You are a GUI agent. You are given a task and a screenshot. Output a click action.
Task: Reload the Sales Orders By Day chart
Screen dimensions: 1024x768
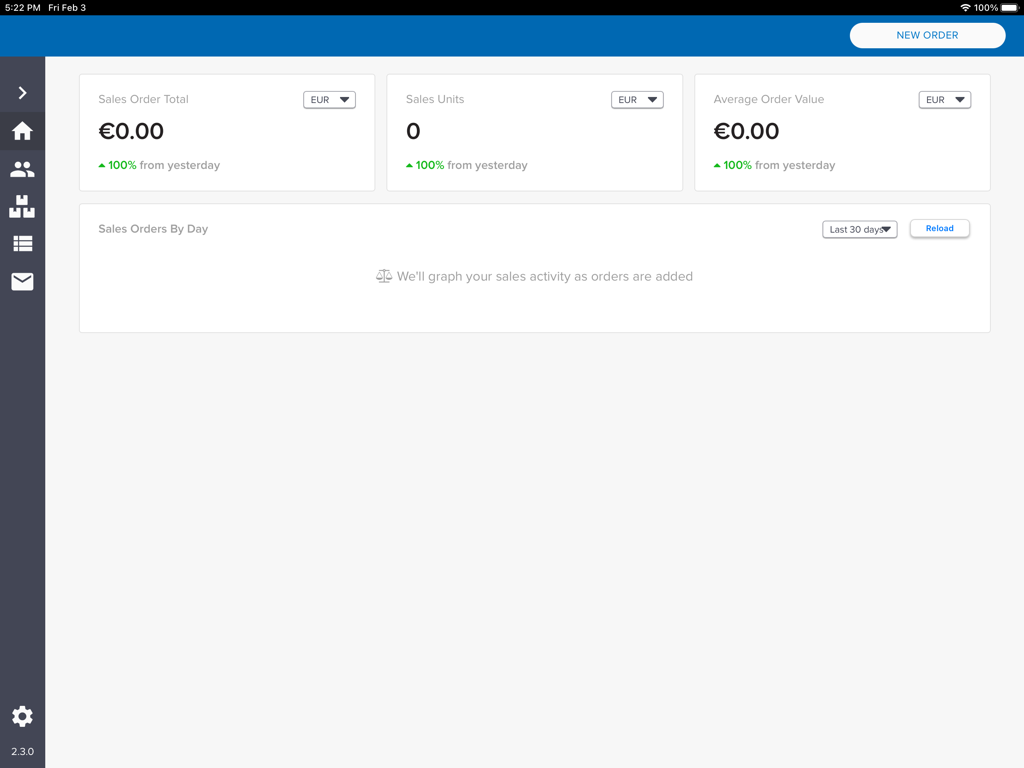(x=939, y=228)
